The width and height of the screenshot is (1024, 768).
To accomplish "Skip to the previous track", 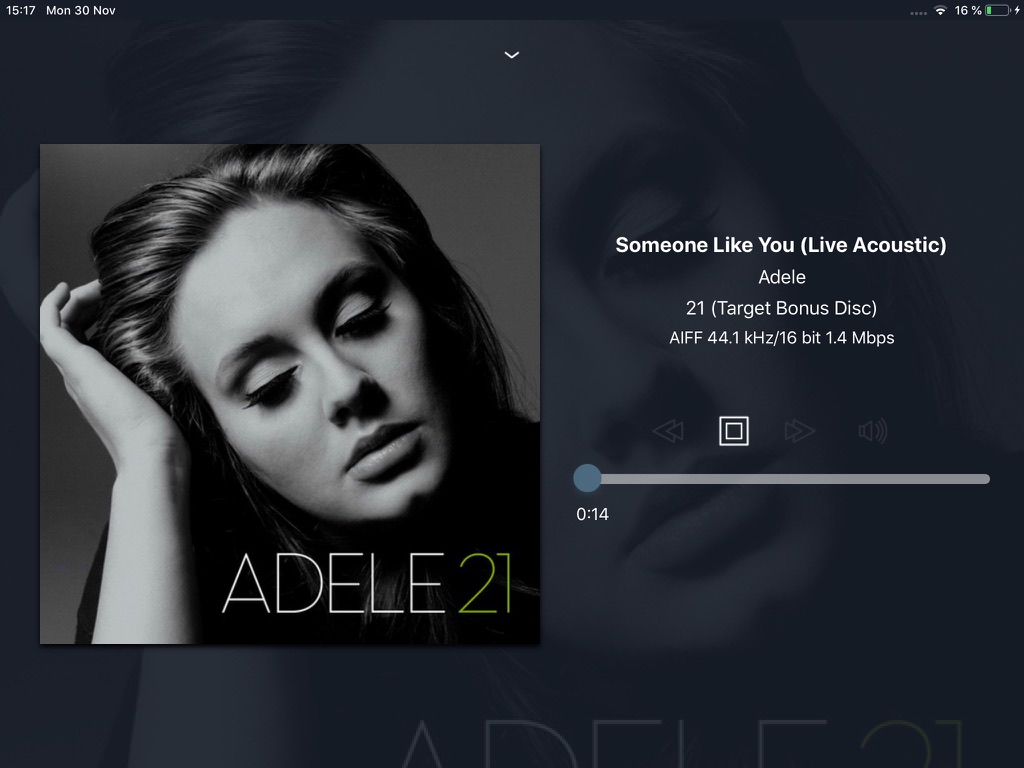I will coord(668,431).
